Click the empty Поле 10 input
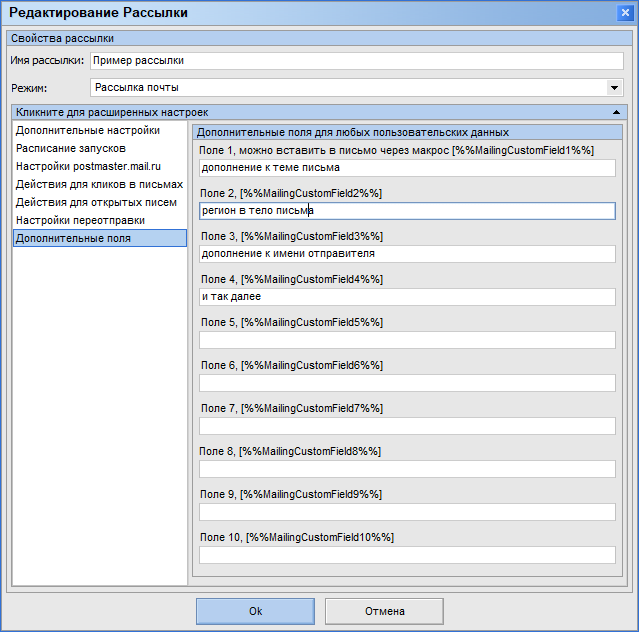 (x=407, y=555)
